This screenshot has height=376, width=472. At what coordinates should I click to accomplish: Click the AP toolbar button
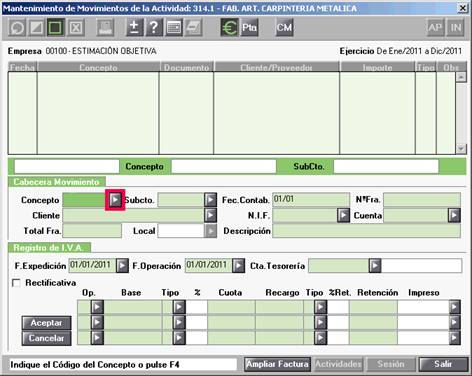435,27
